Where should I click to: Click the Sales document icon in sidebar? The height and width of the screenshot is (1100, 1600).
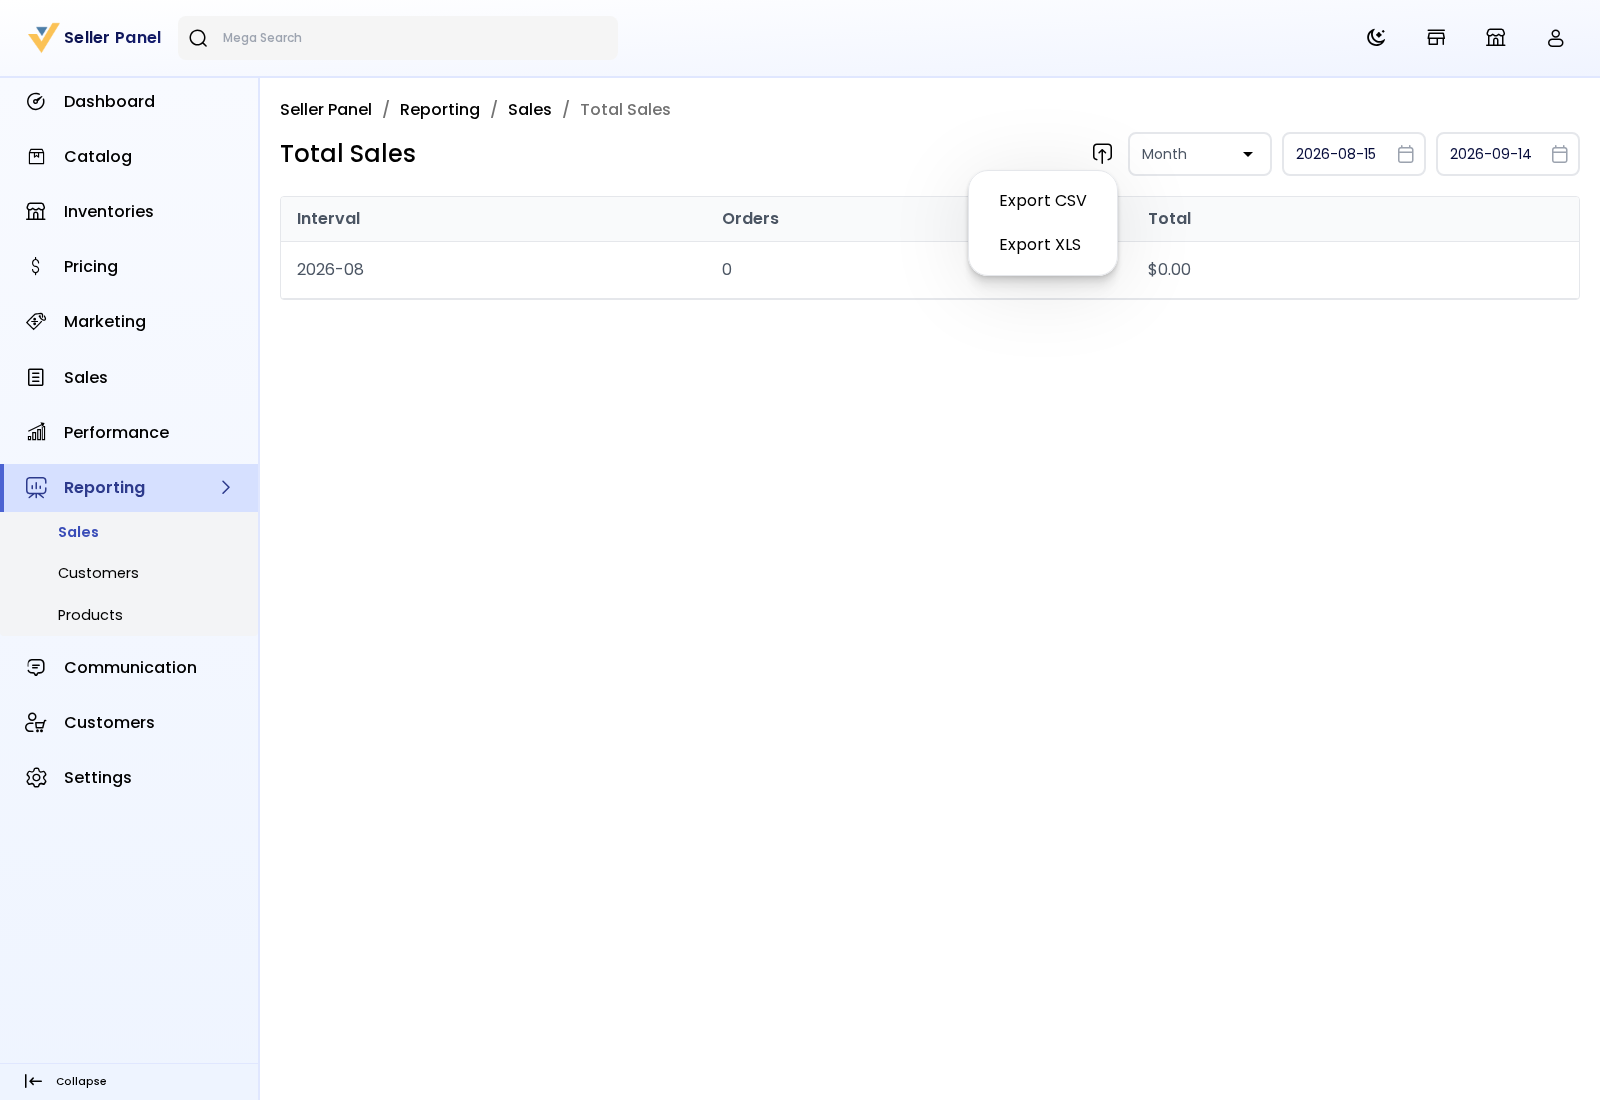(x=36, y=378)
